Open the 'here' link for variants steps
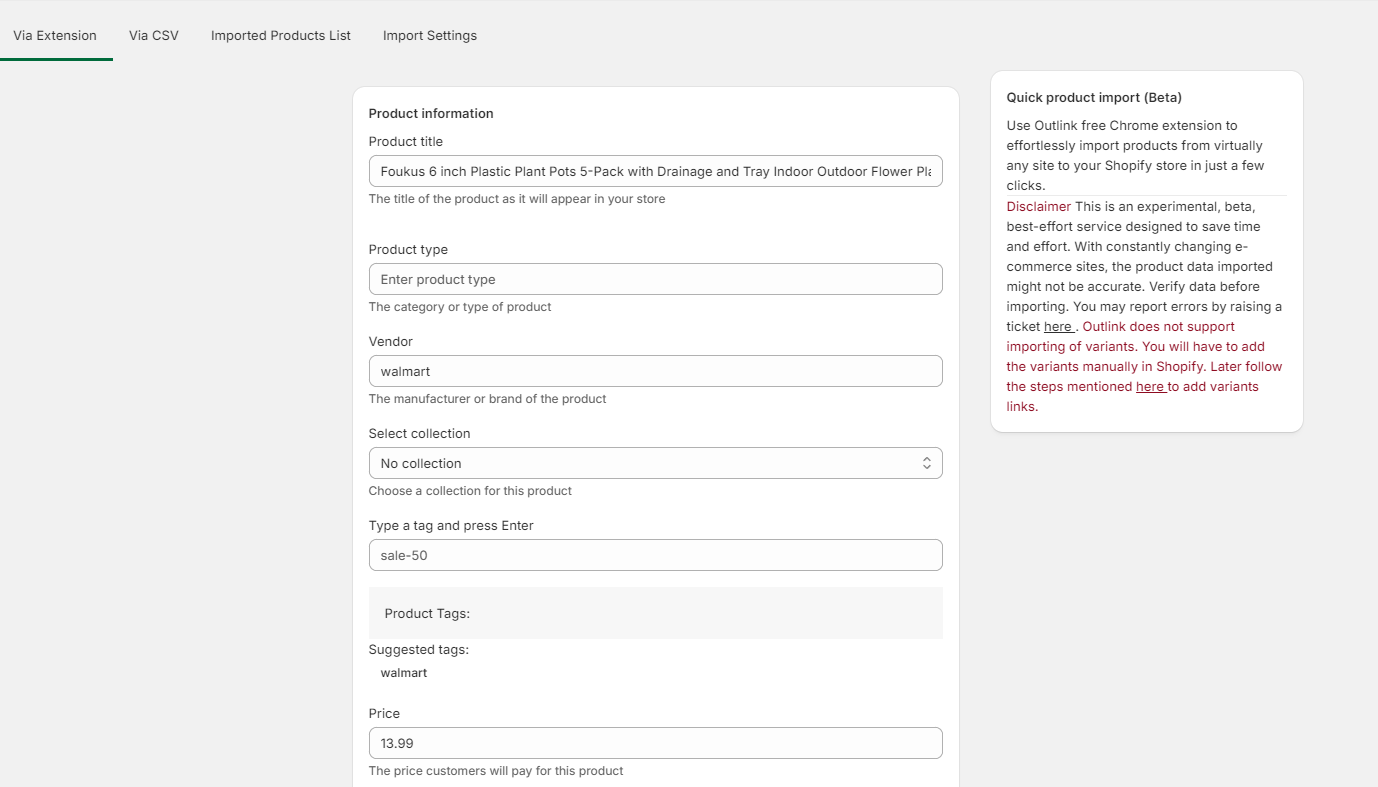Screen dimensions: 1378x787 pyautogui.click(x=1151, y=387)
